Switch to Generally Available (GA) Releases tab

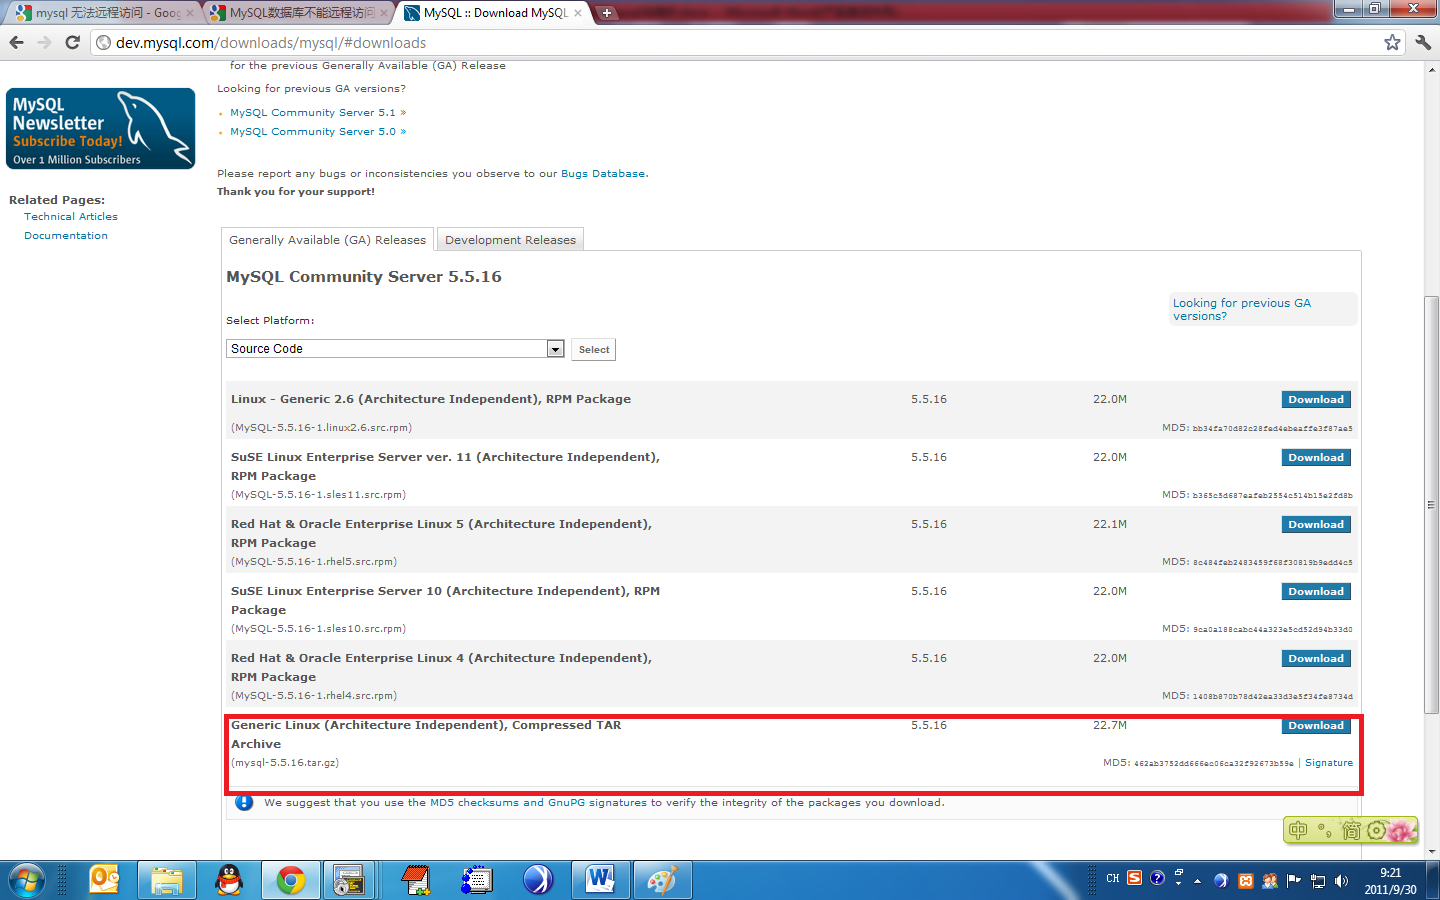pos(327,240)
